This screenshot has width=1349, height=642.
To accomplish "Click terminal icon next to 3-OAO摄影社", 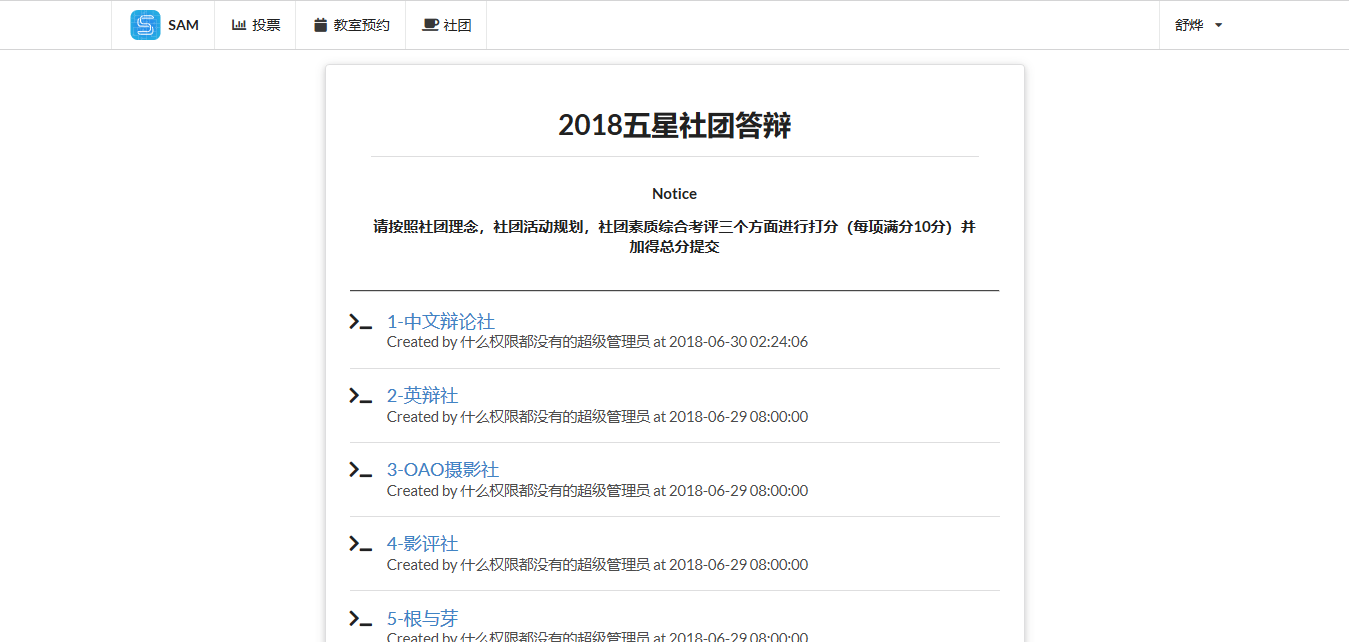I will [x=360, y=470].
